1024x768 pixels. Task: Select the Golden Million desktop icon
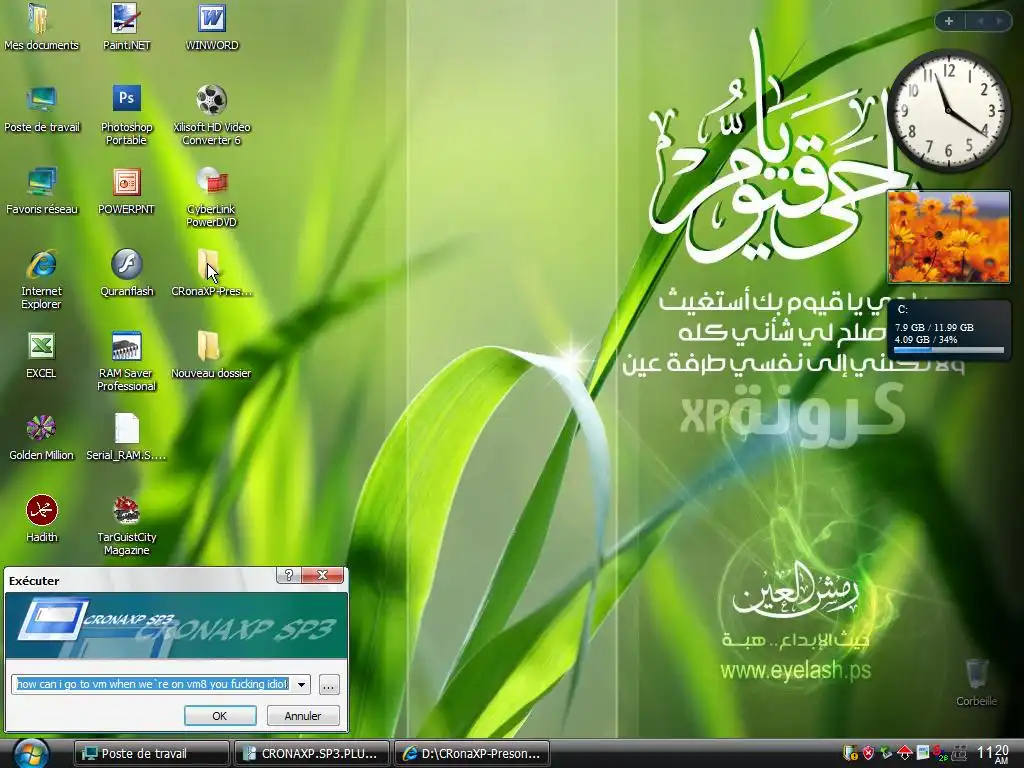click(41, 438)
